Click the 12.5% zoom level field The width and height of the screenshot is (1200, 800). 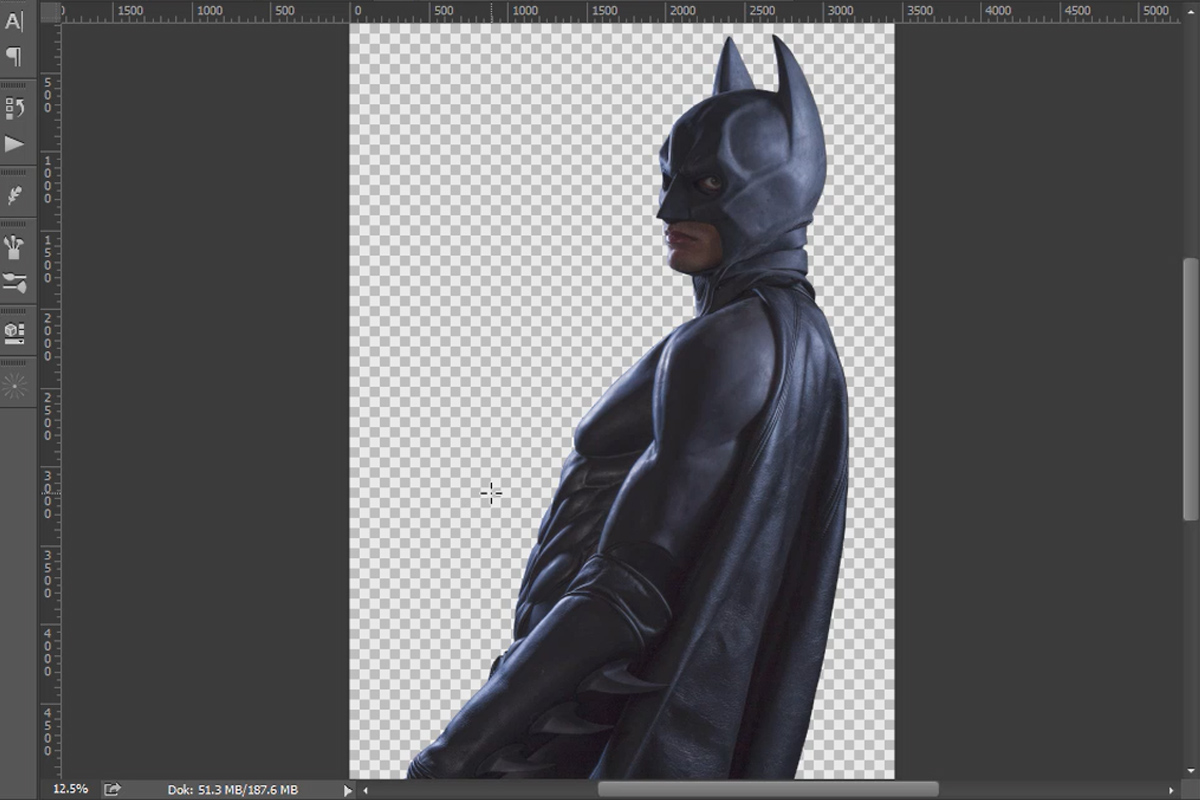(x=70, y=789)
